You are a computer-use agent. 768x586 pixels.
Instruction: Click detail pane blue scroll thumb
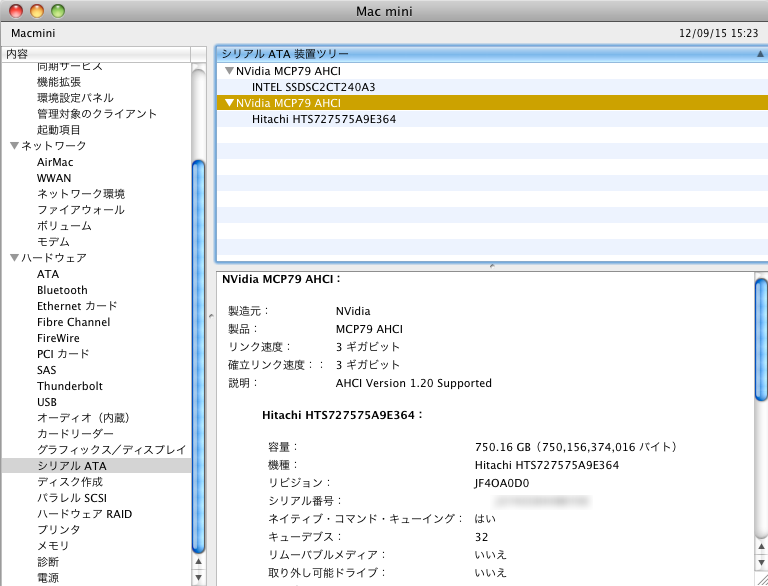click(762, 339)
